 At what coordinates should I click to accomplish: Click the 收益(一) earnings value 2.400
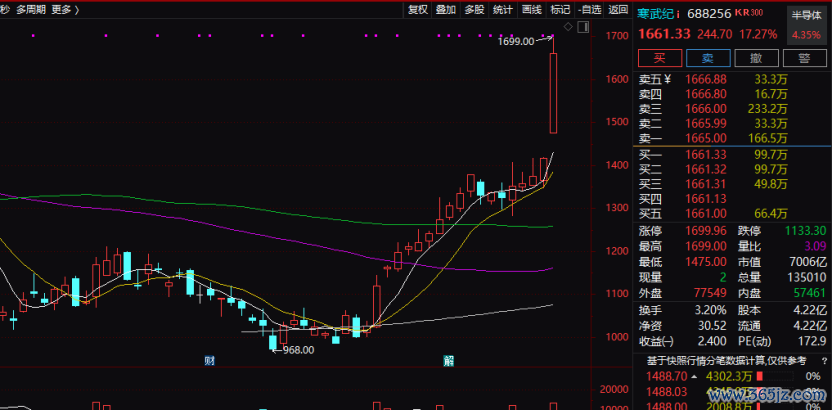[713, 341]
